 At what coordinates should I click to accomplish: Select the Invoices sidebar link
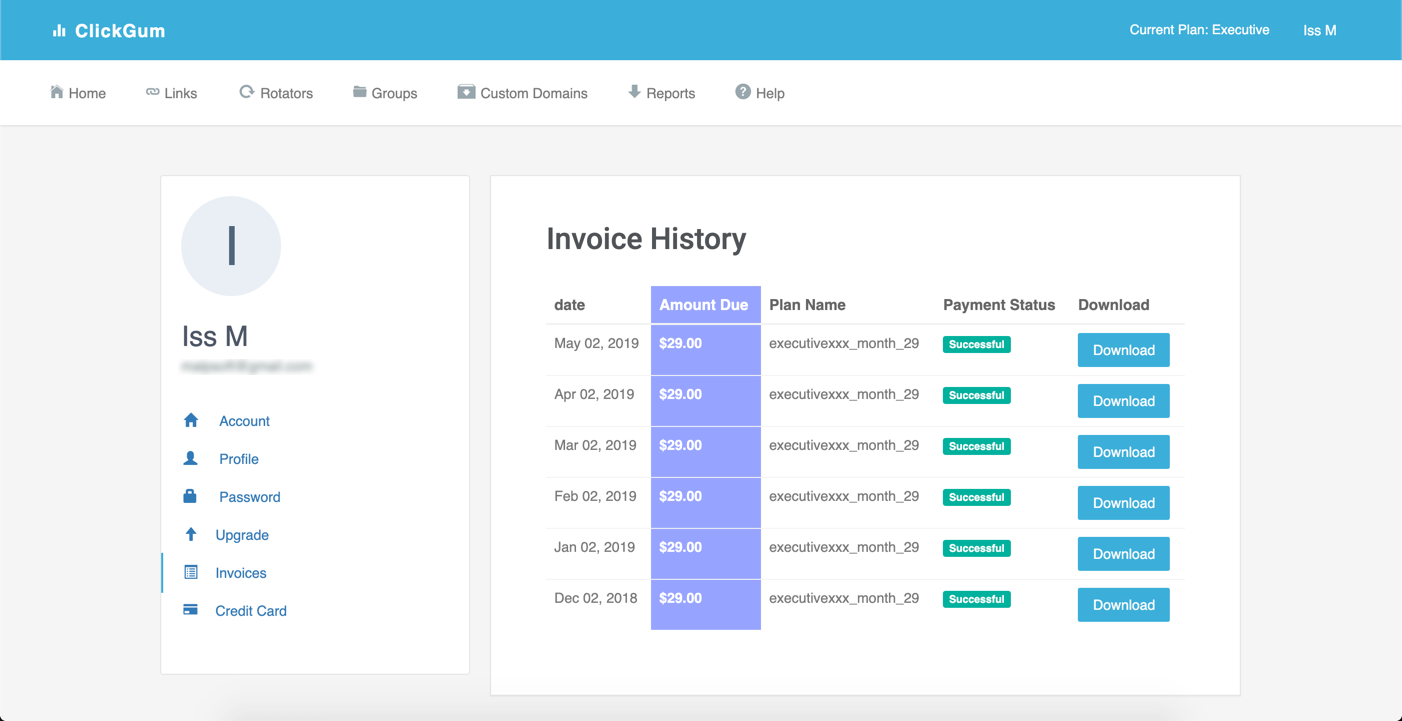pos(241,573)
